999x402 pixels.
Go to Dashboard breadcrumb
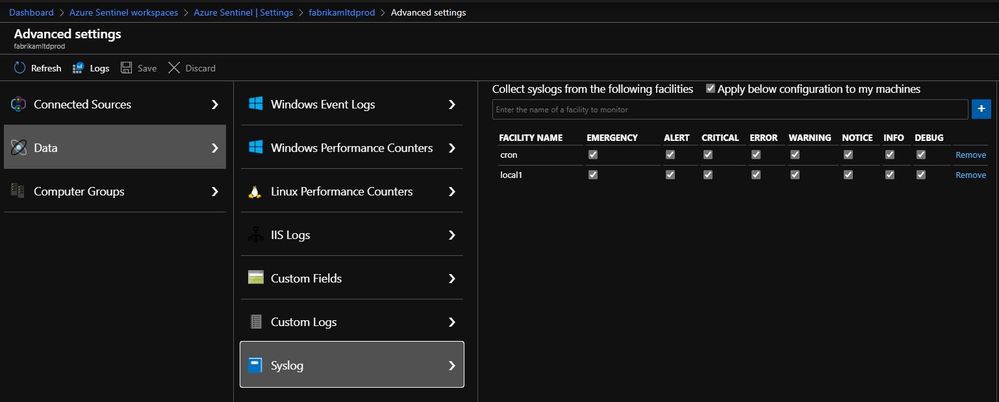point(31,13)
